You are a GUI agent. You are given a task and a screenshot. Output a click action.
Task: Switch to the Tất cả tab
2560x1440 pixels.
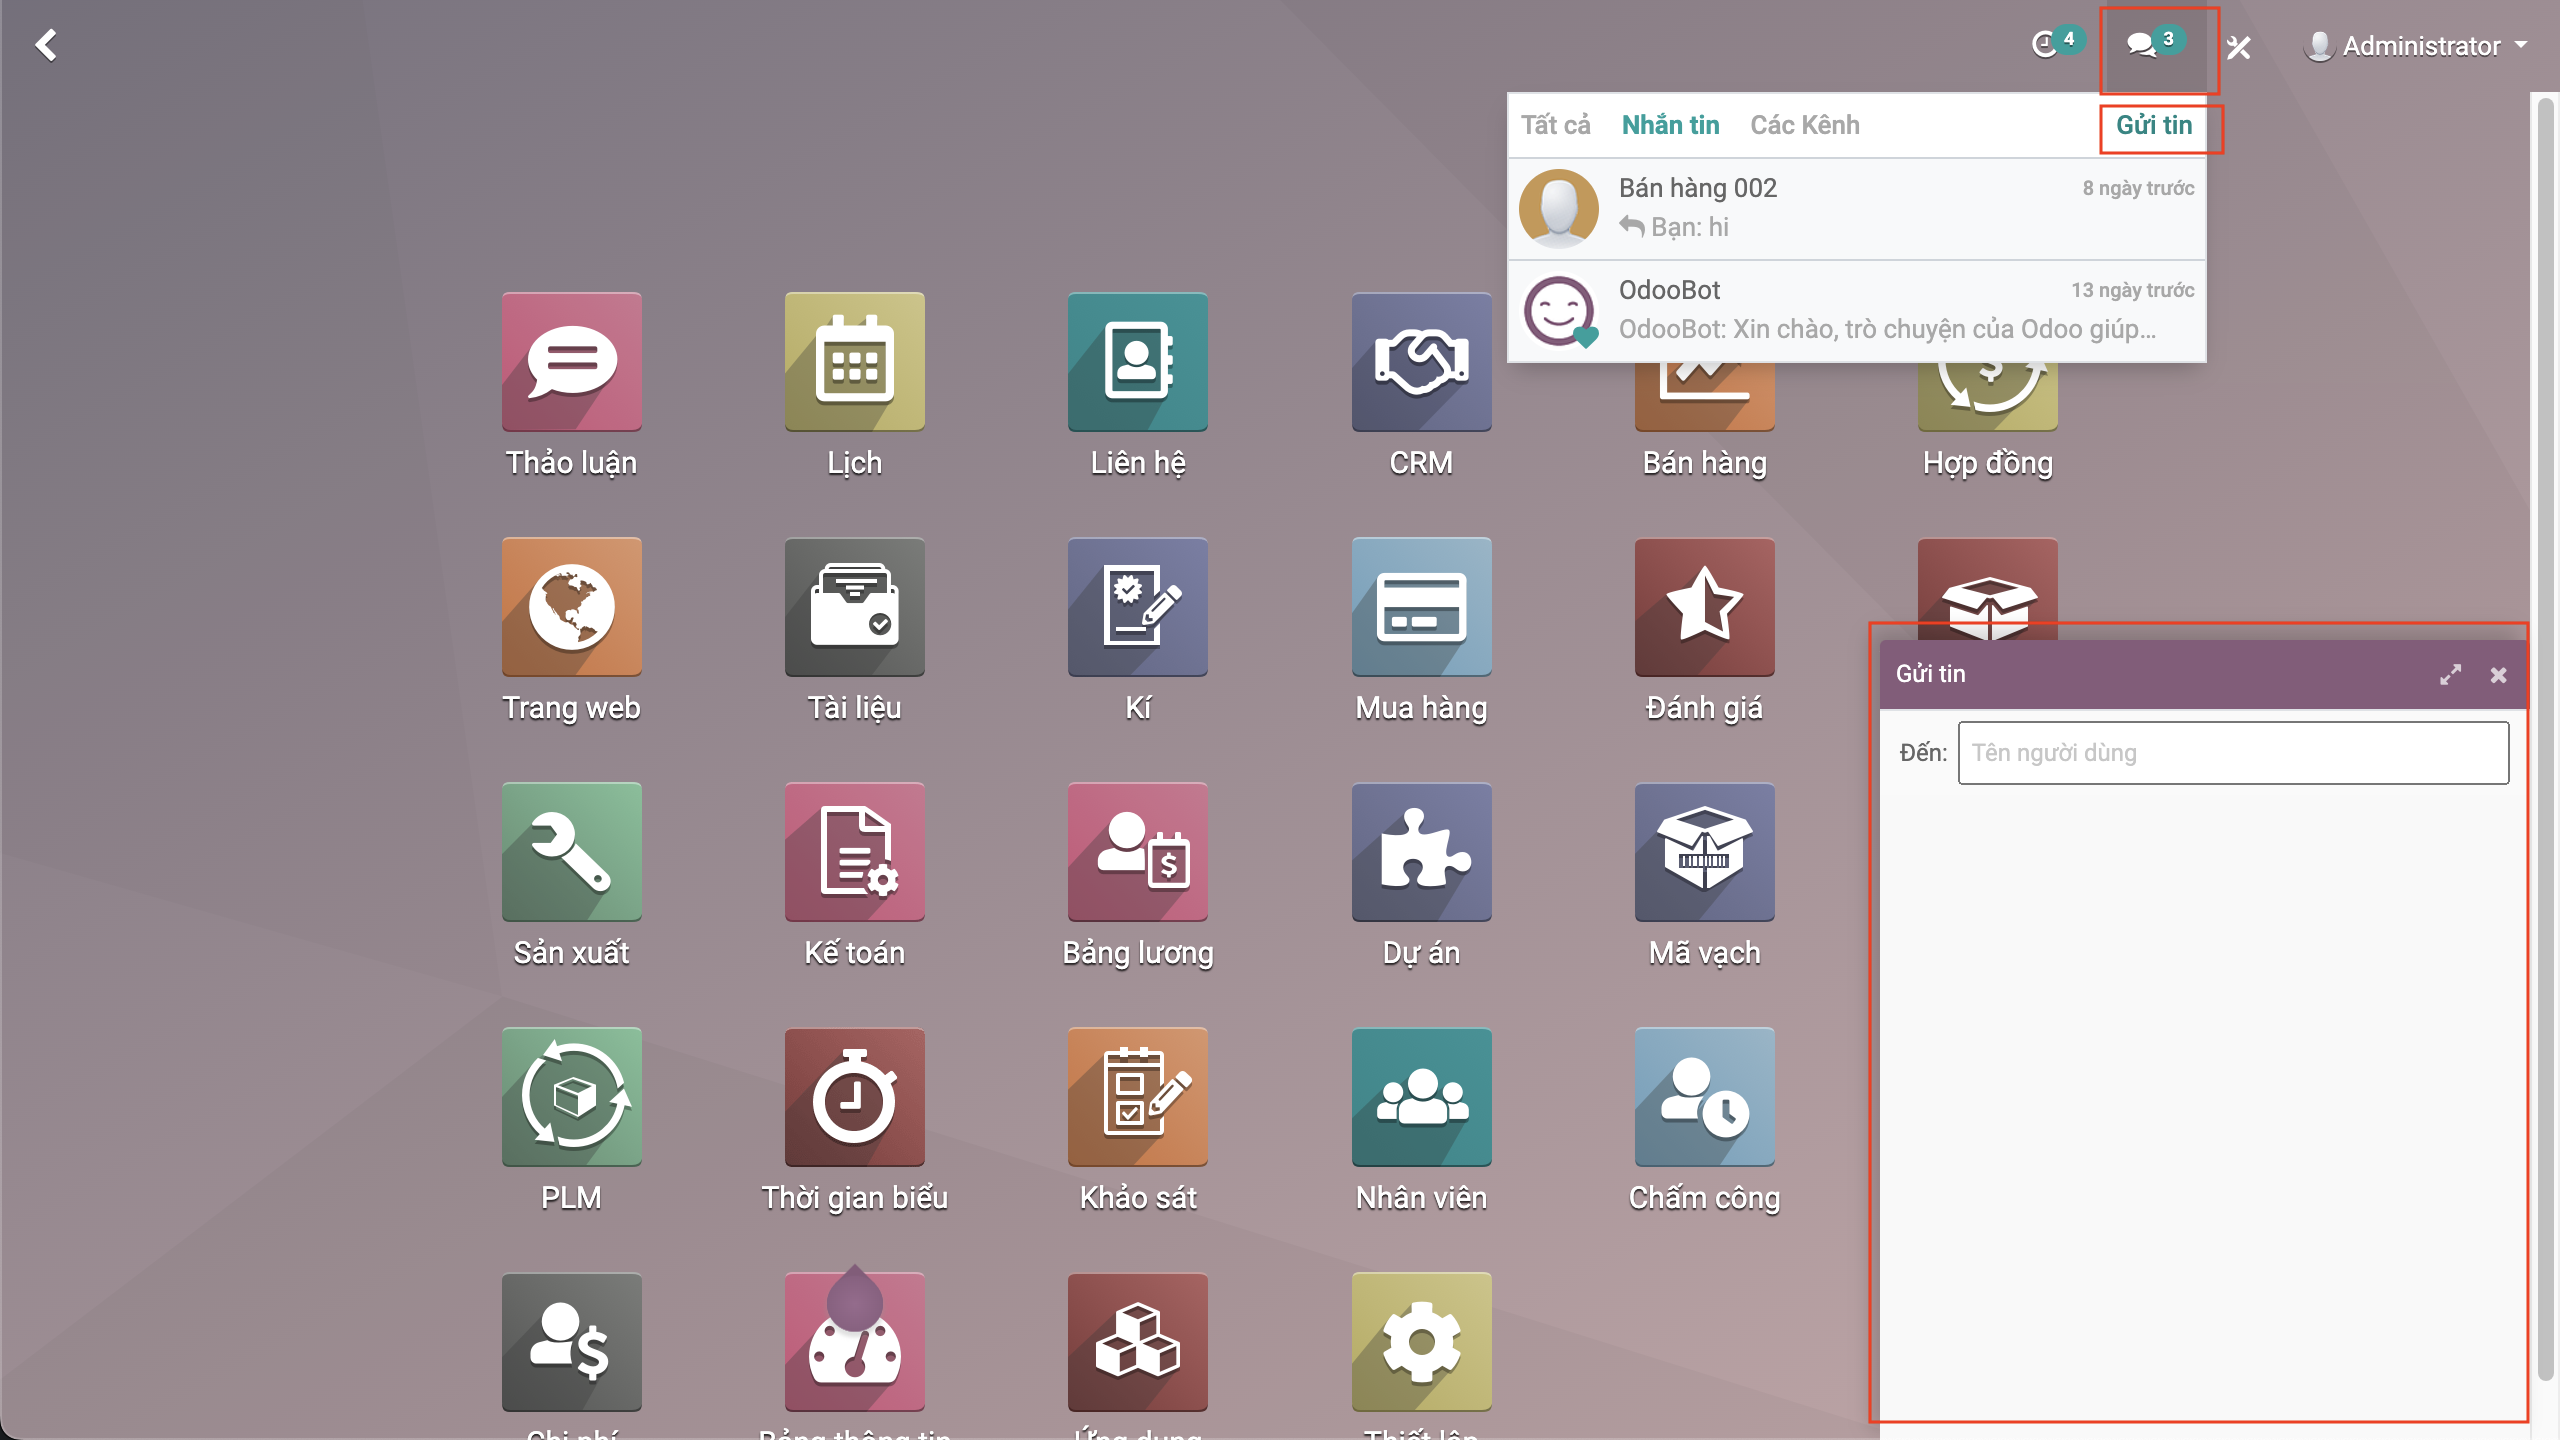(1555, 125)
